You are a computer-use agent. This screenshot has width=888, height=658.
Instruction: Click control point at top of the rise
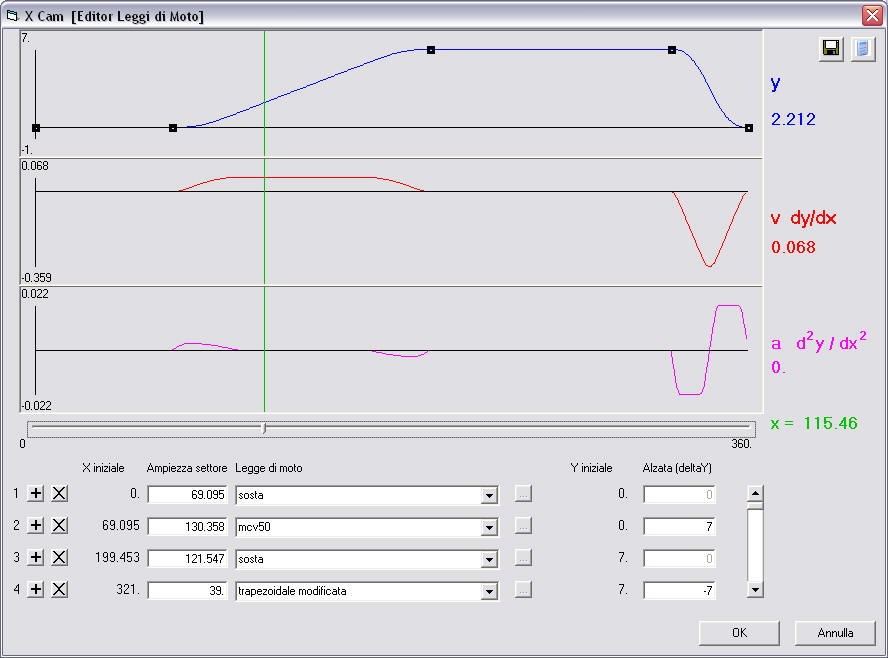click(x=431, y=50)
